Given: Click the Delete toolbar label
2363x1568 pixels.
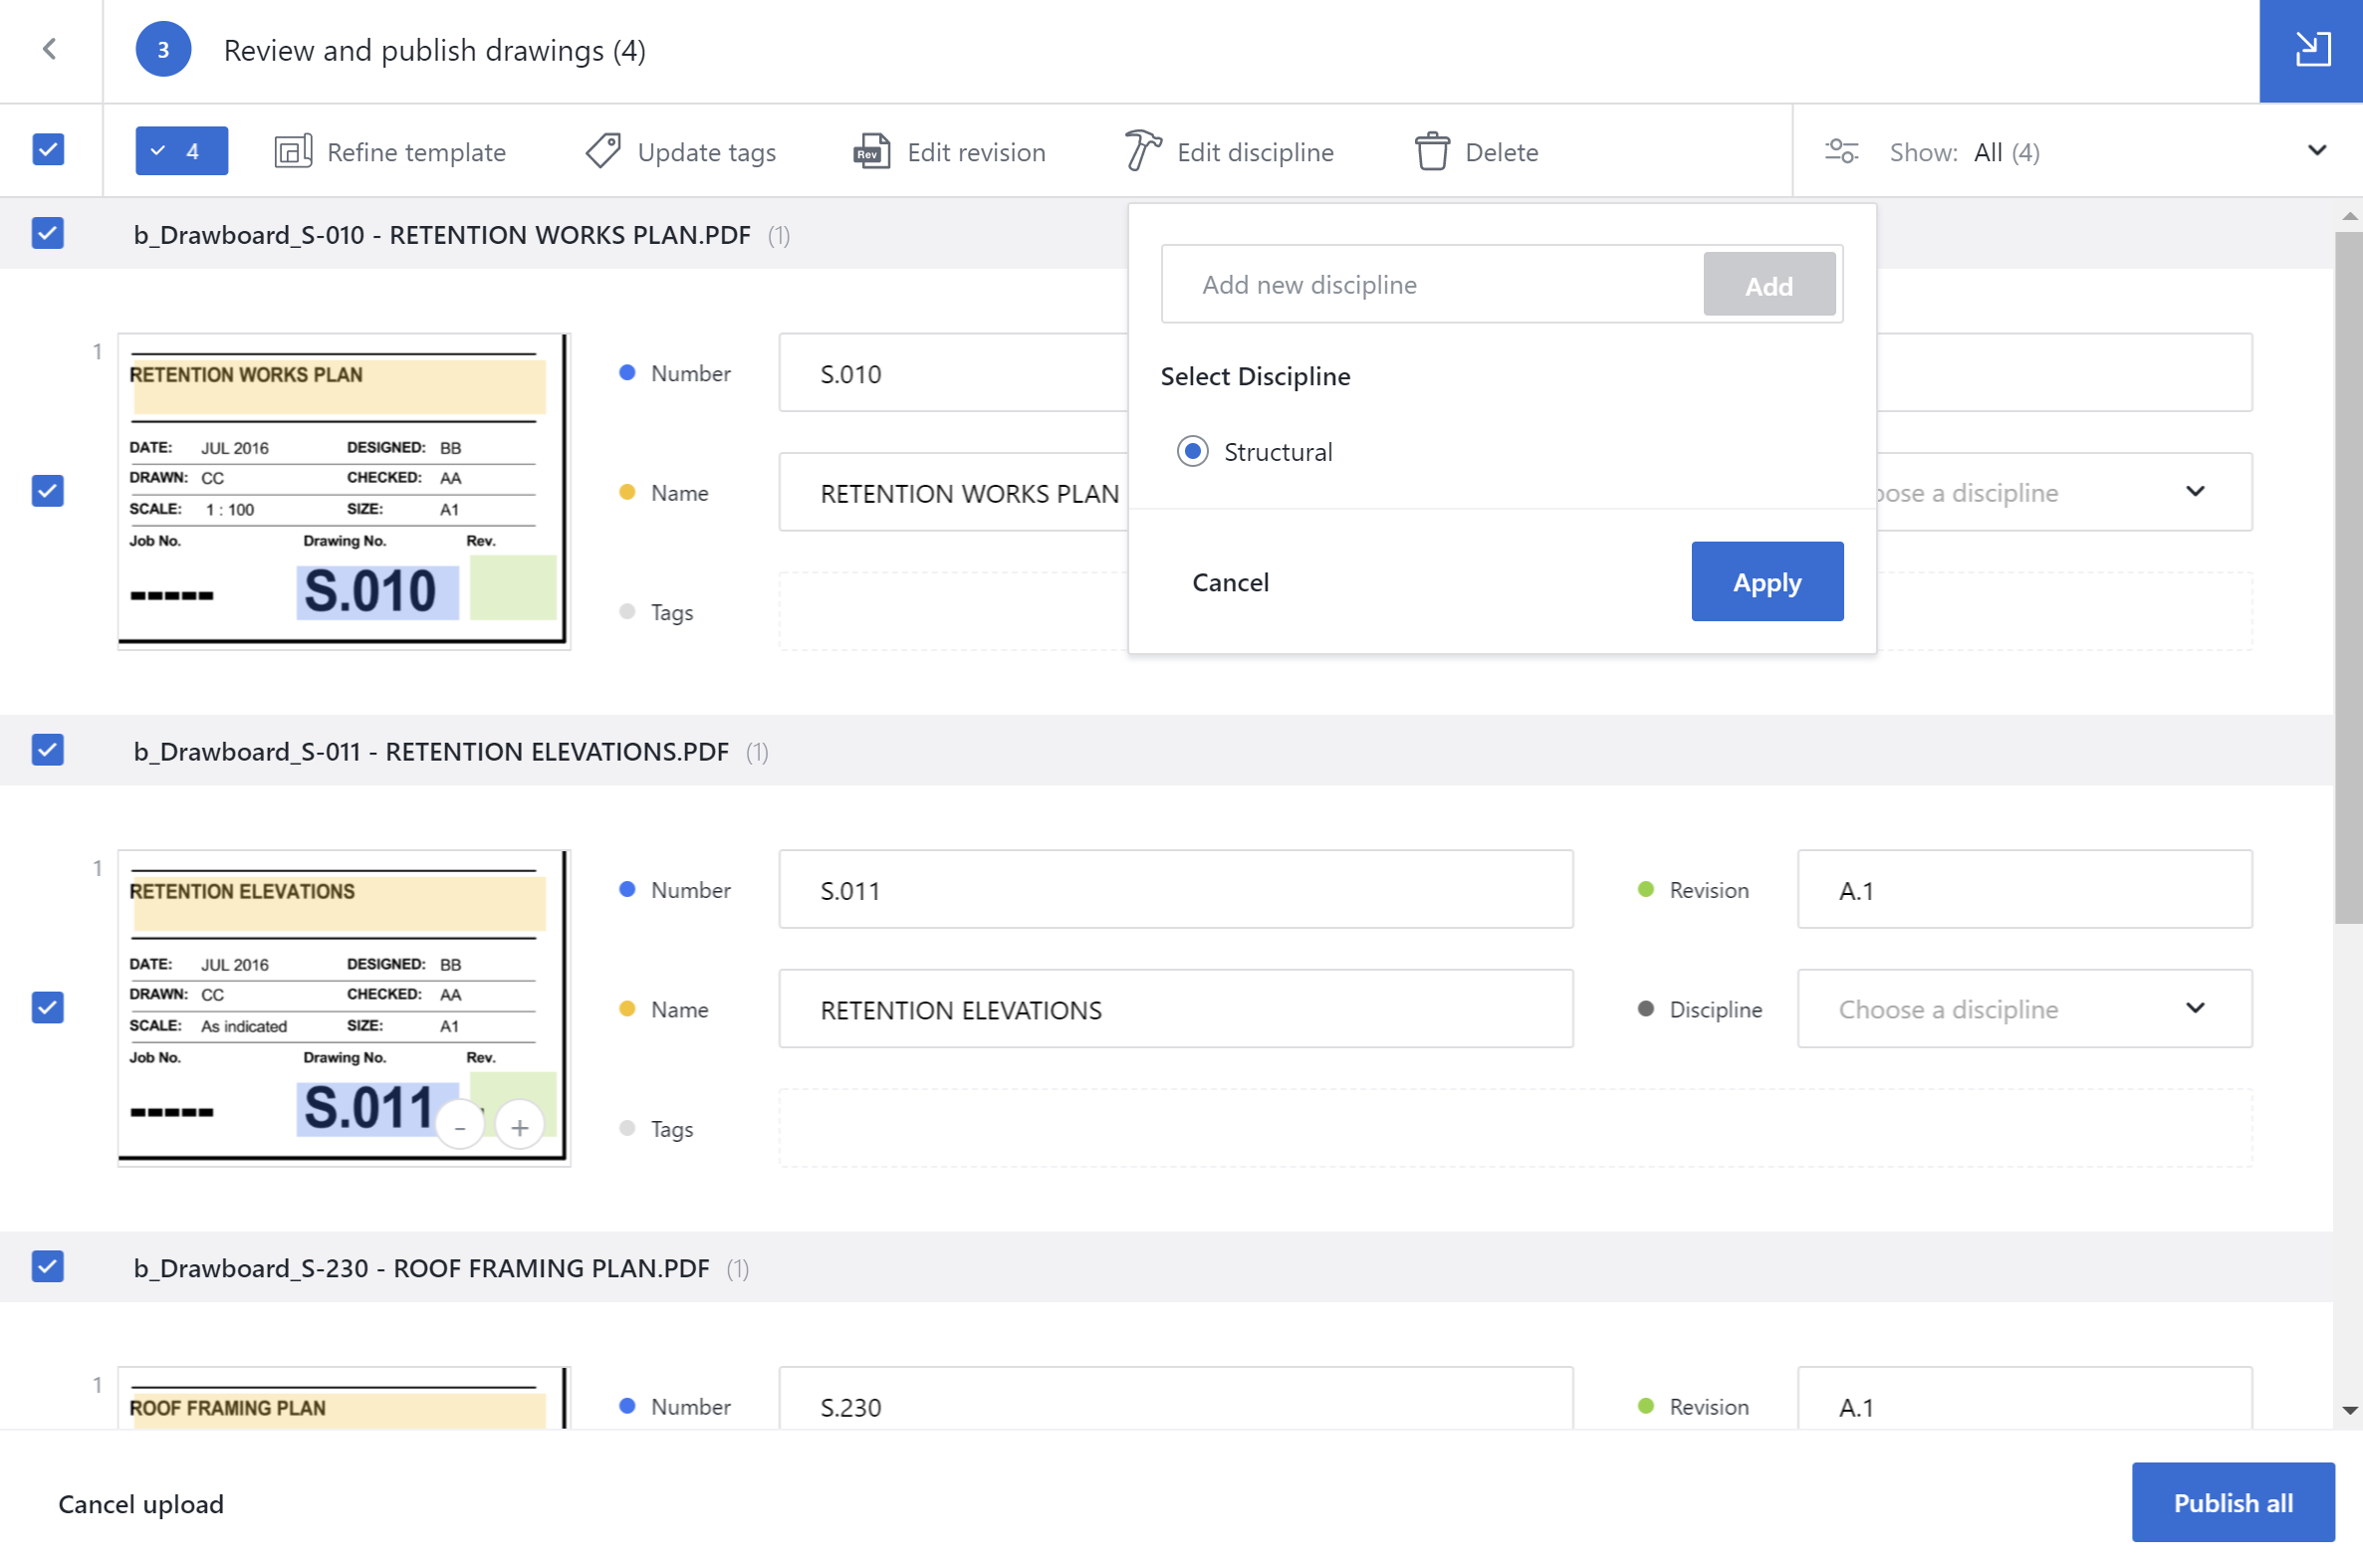Looking at the screenshot, I should (1501, 152).
